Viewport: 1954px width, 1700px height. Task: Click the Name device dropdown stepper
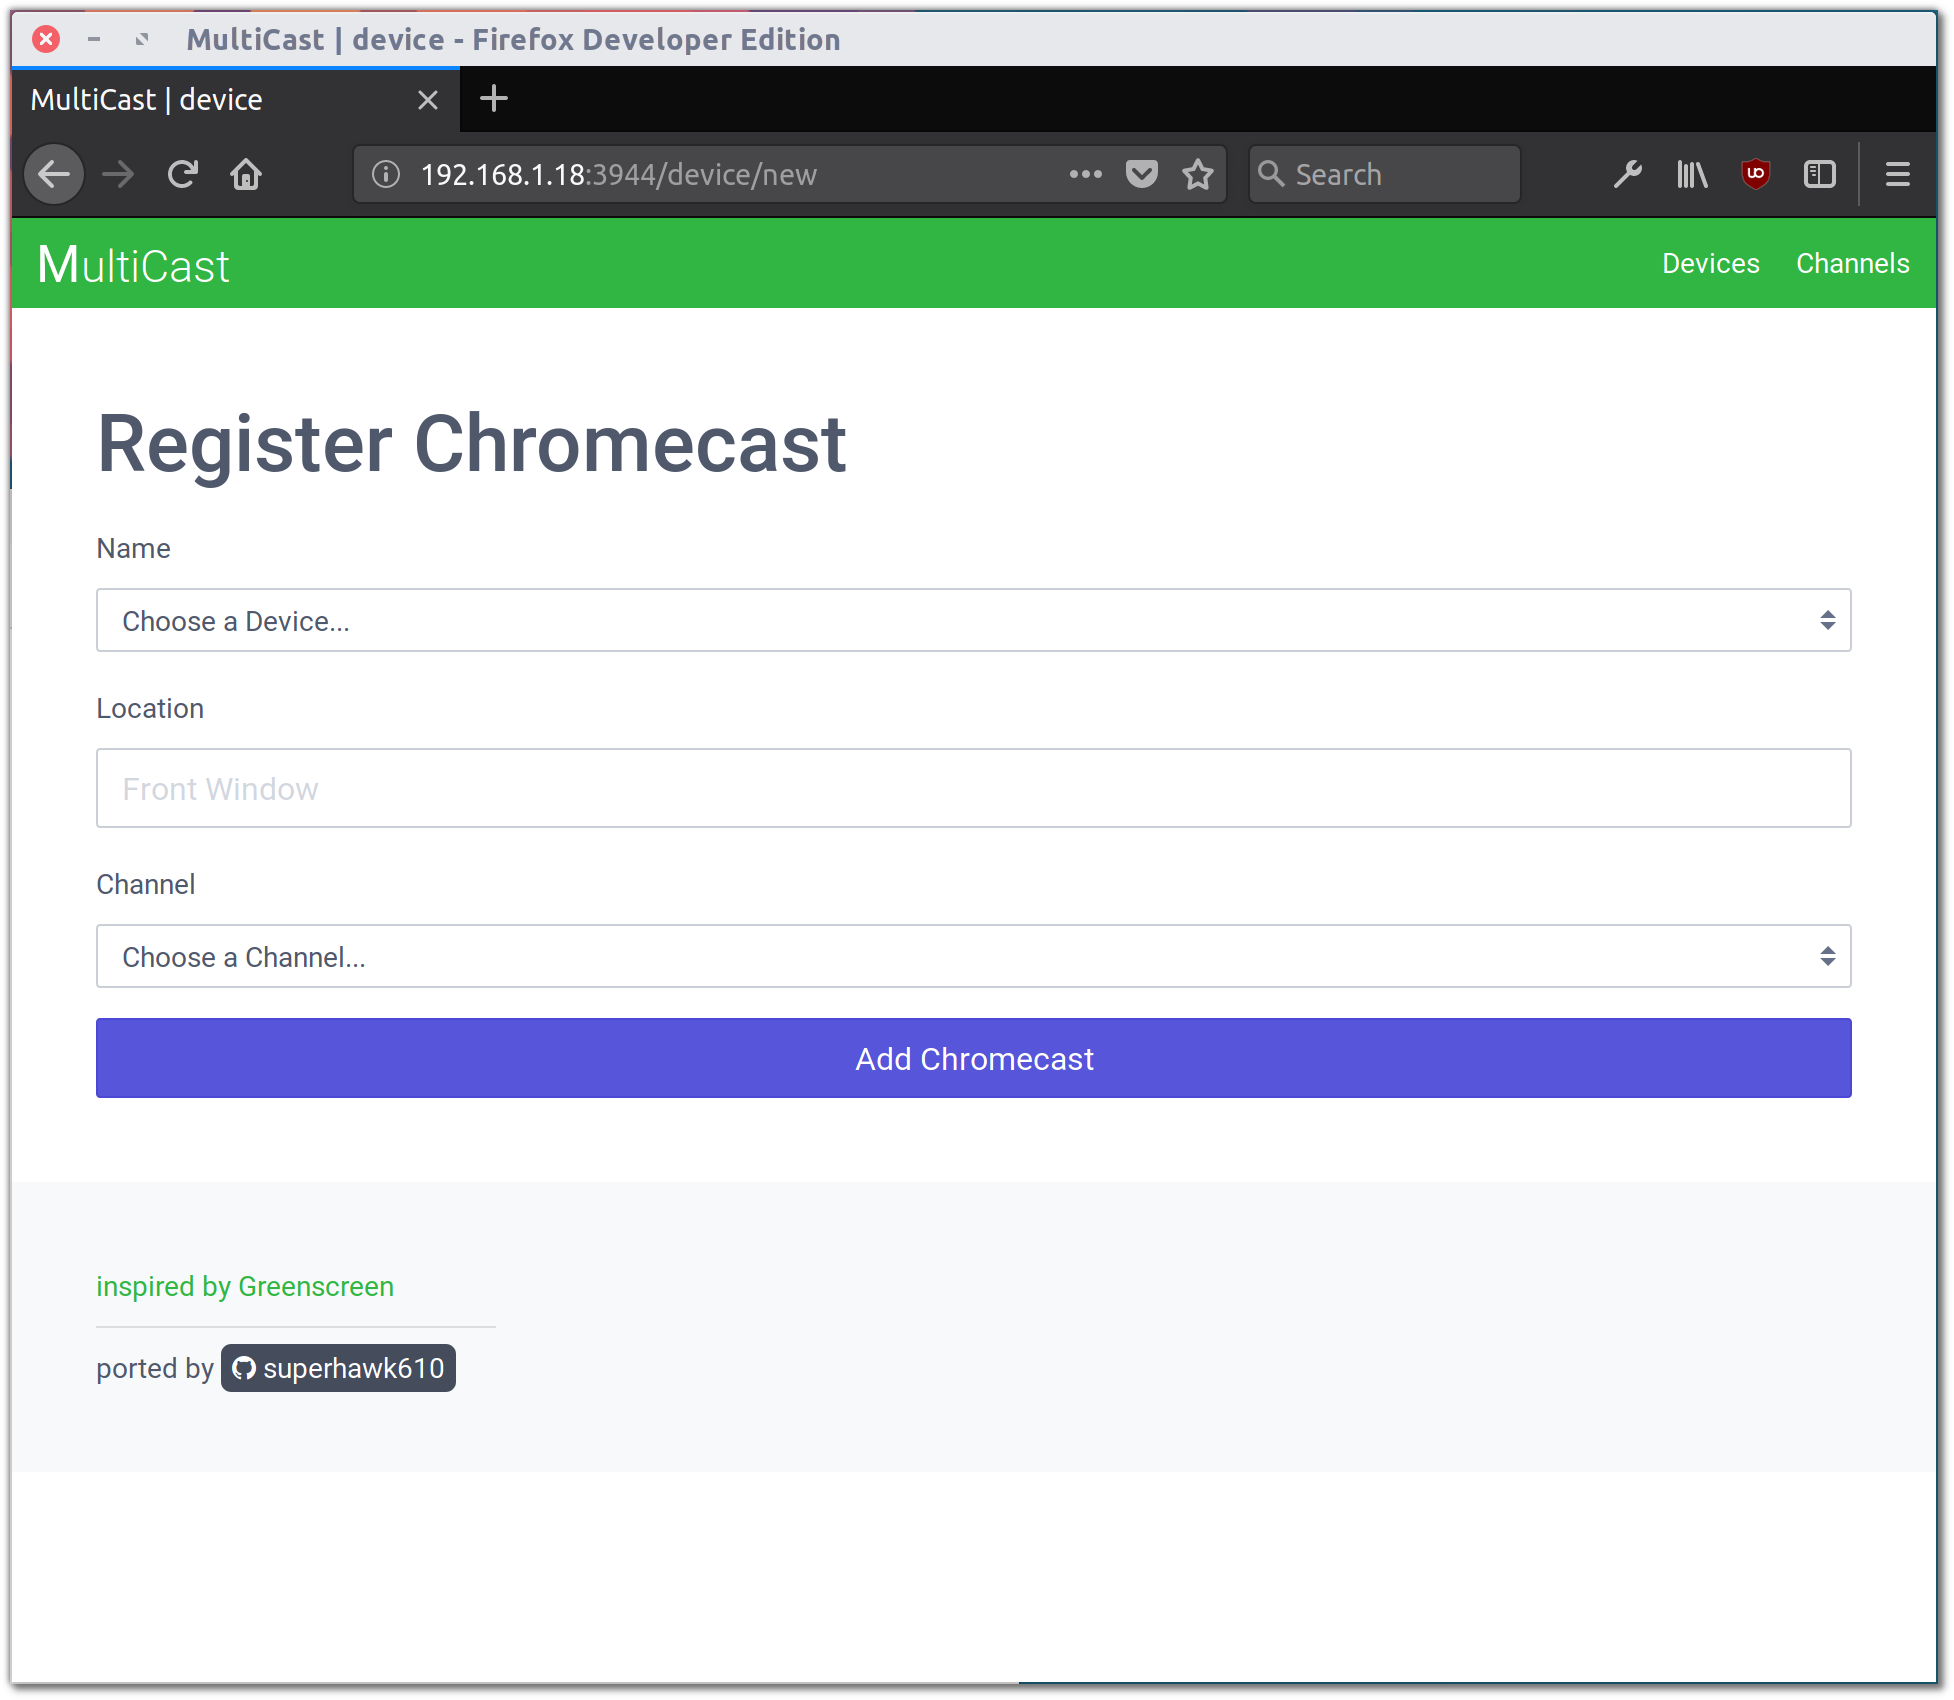click(1826, 620)
